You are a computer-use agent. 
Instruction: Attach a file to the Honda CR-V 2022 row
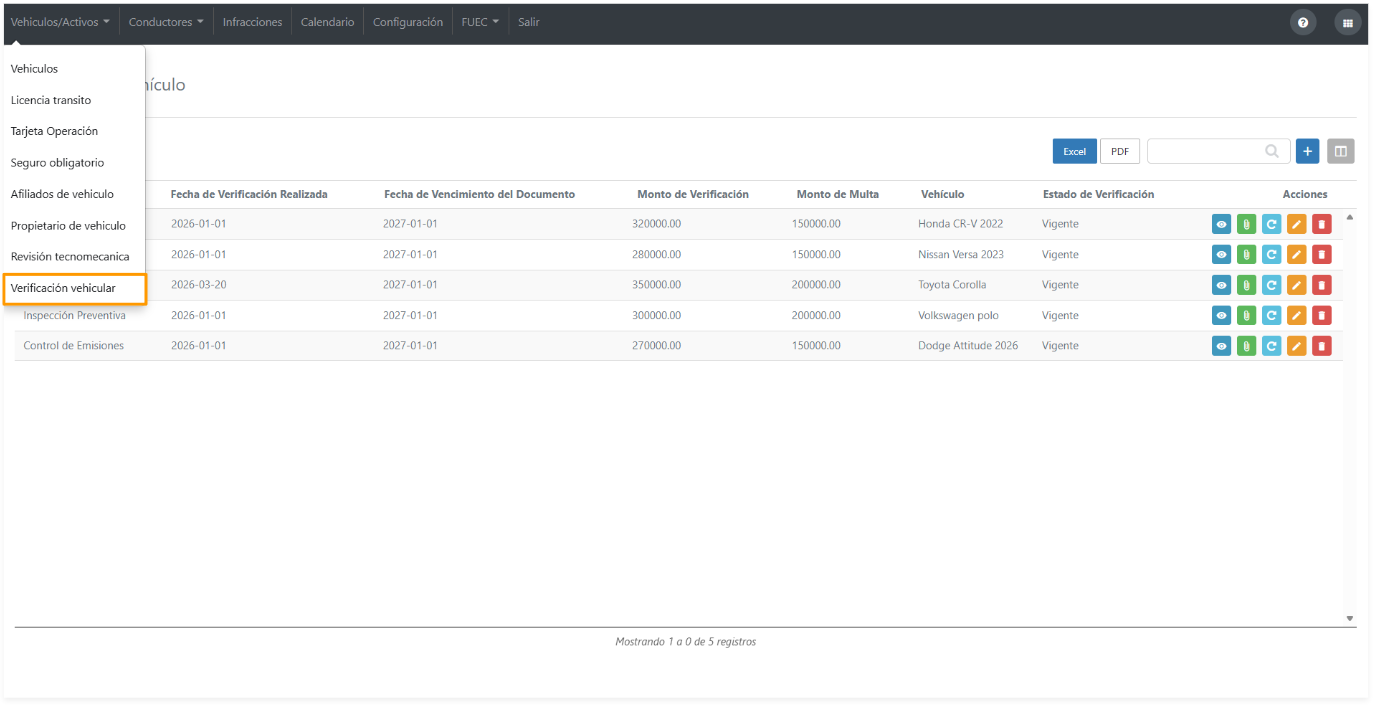click(1246, 224)
